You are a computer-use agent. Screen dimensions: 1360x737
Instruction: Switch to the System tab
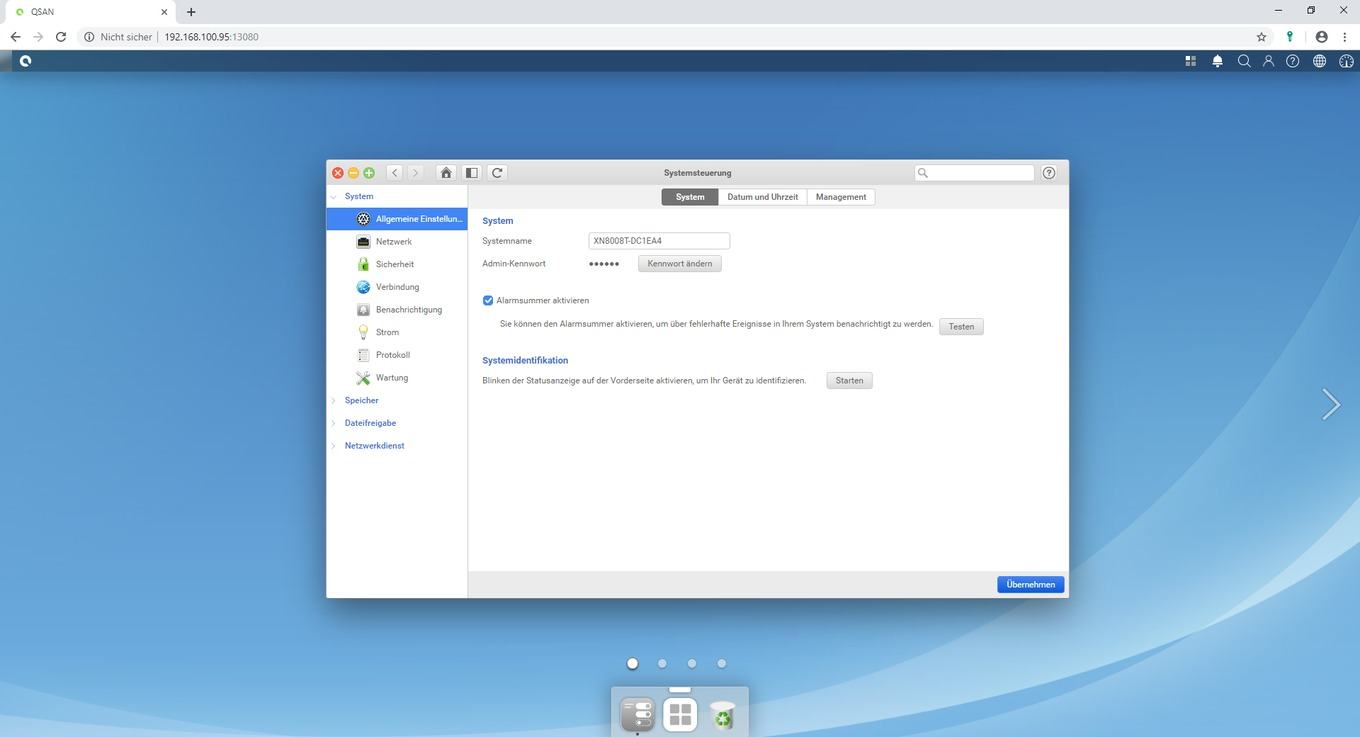(x=690, y=197)
